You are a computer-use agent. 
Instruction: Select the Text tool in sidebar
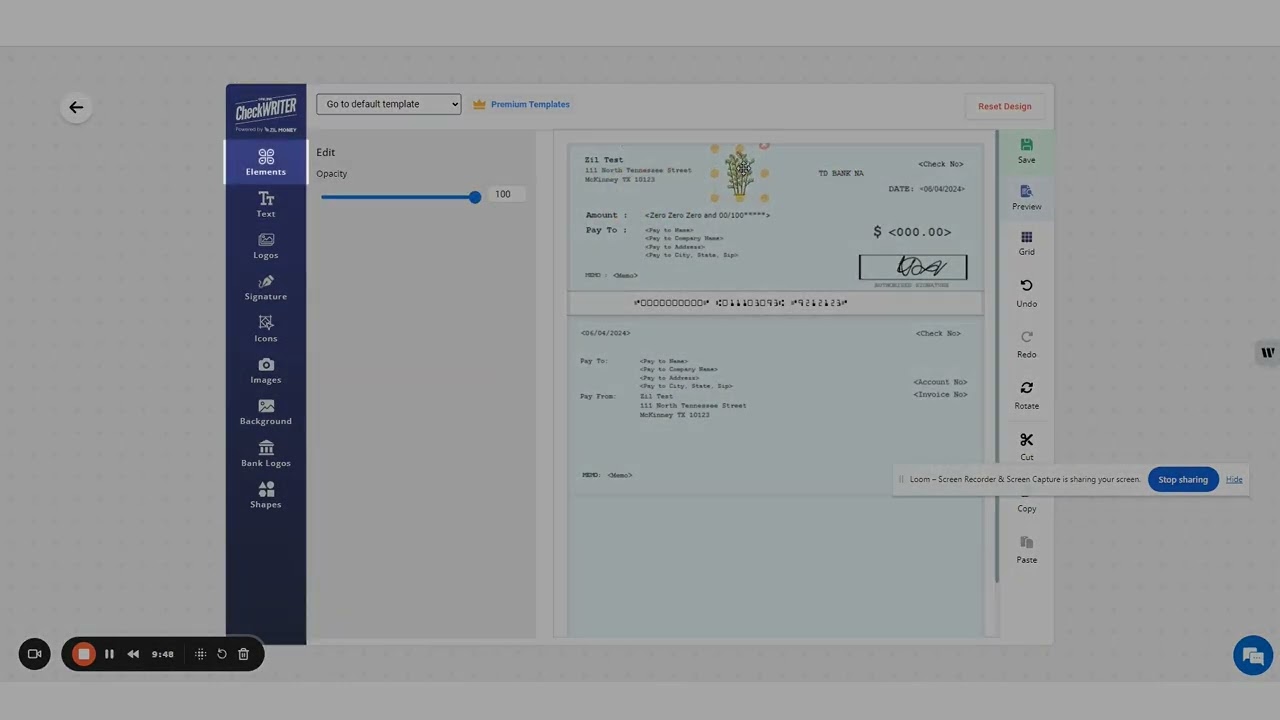point(265,204)
